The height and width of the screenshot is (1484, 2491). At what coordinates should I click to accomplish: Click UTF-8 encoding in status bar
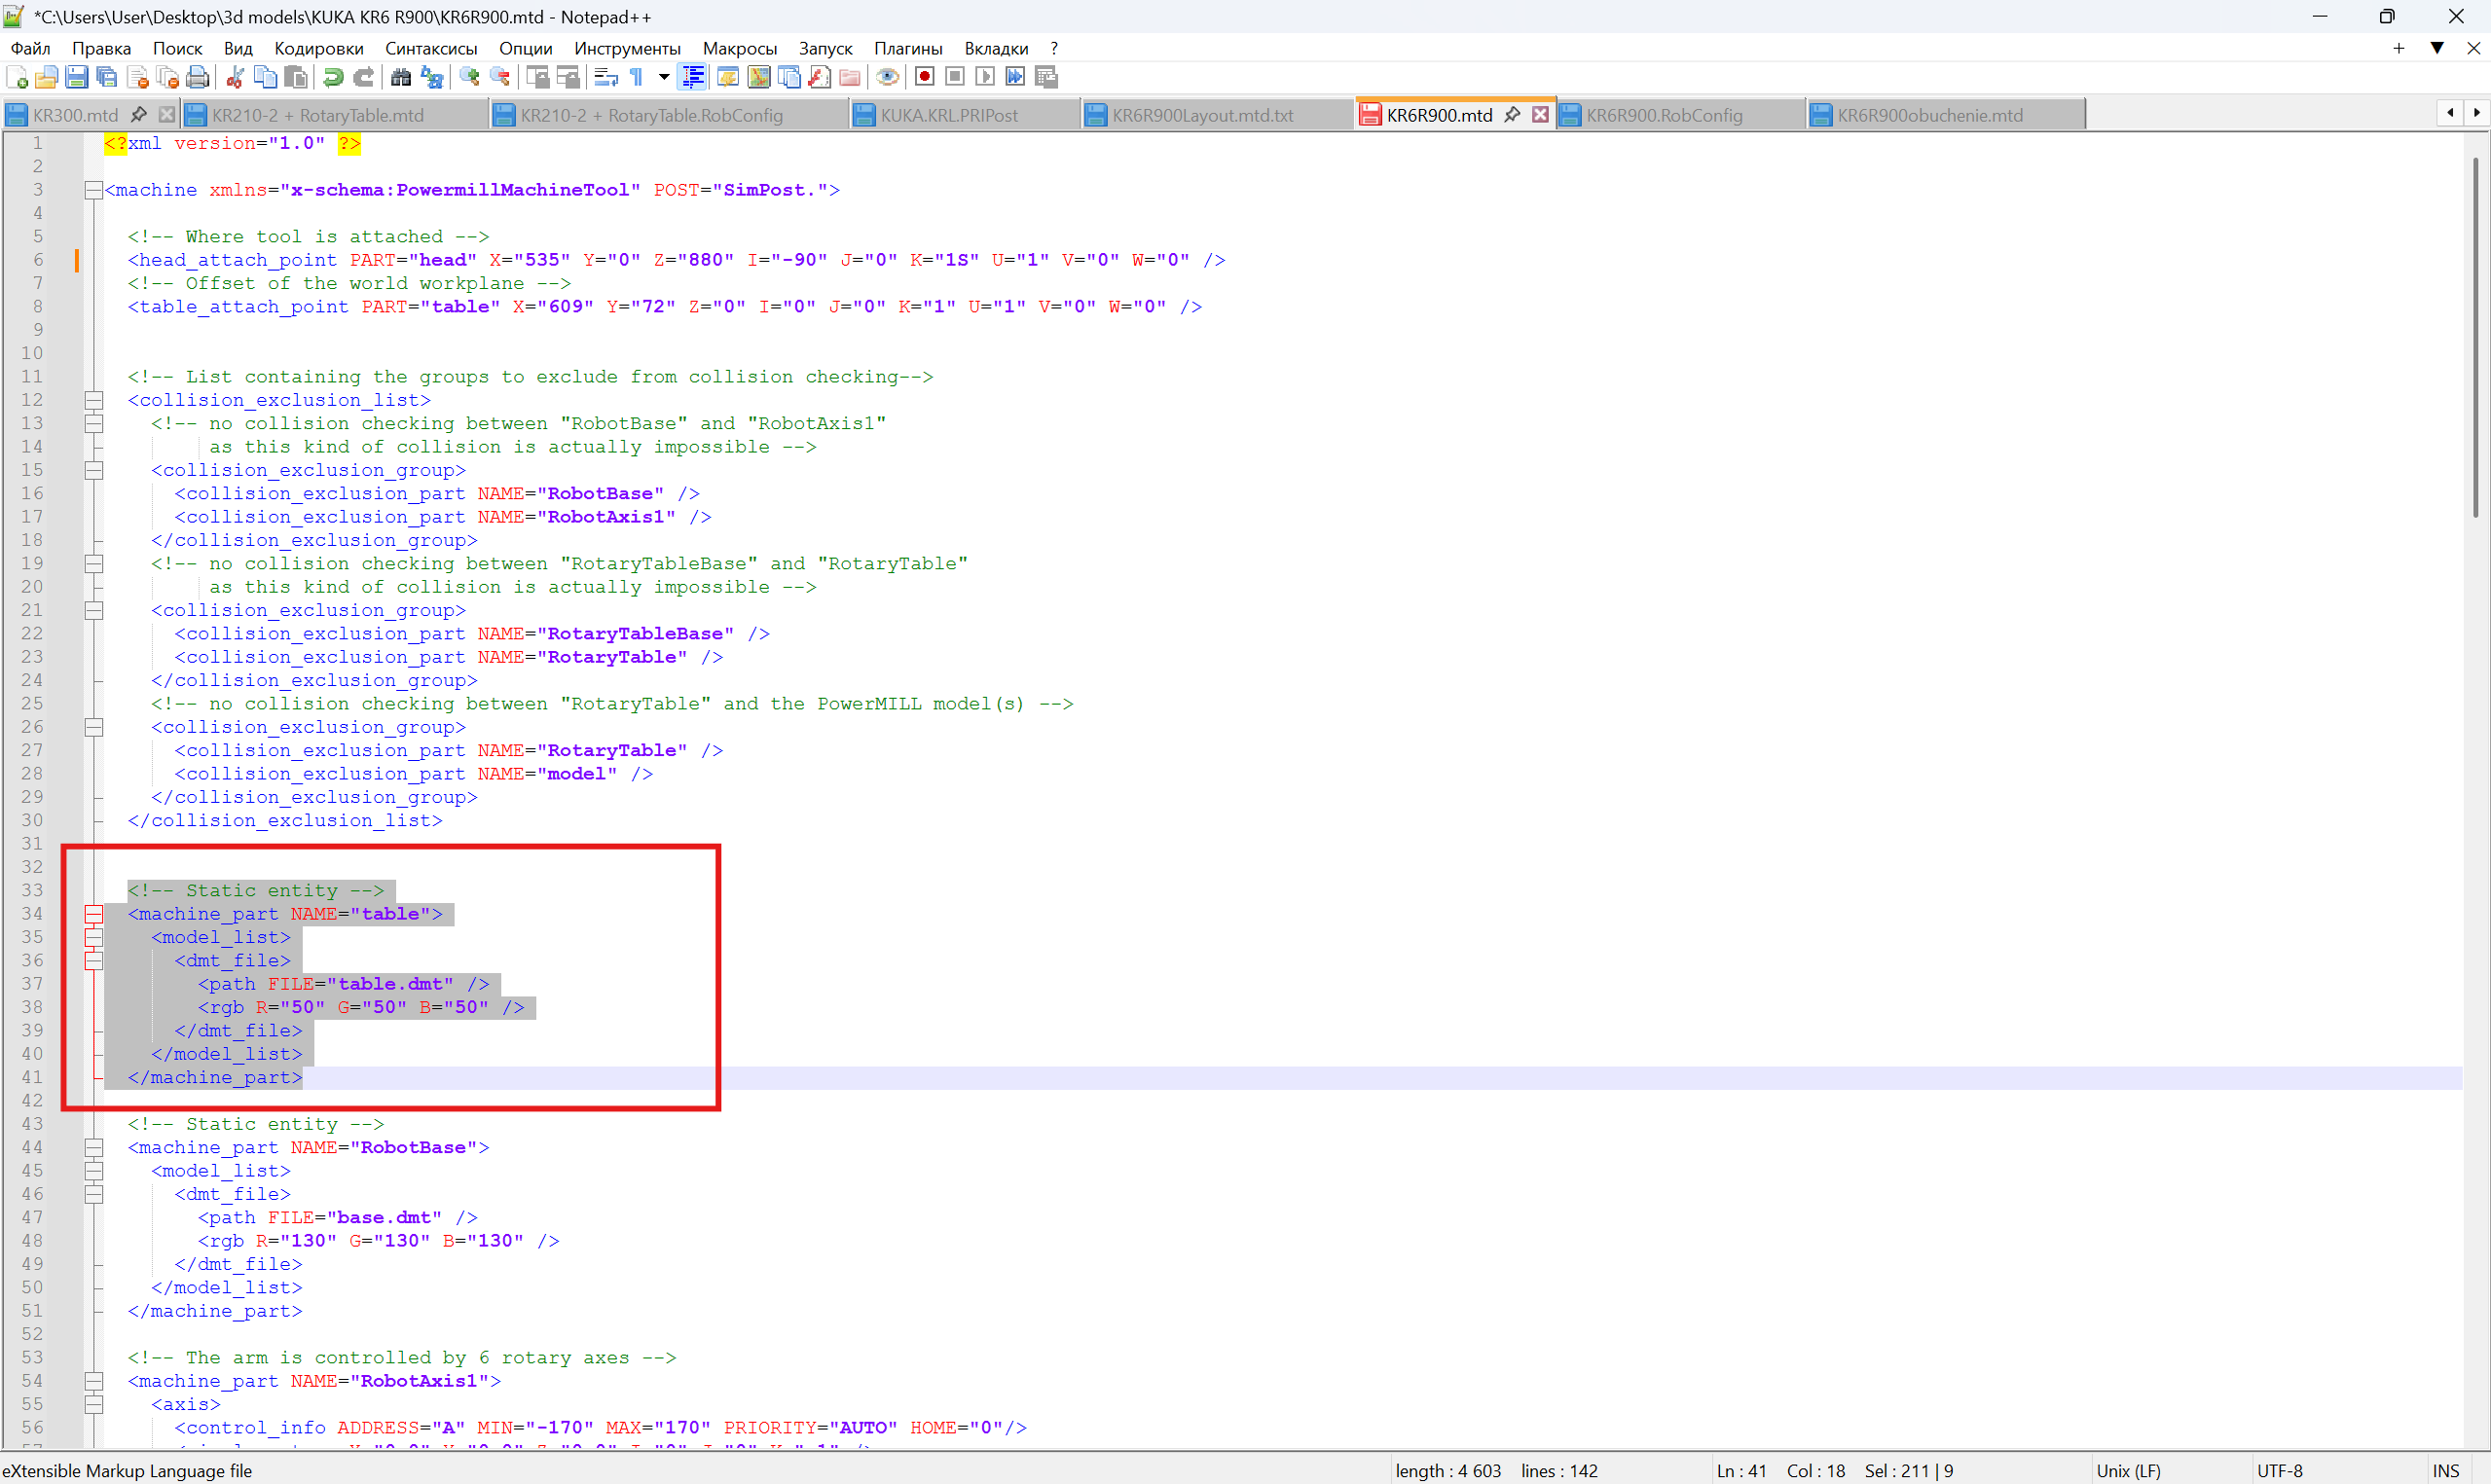2280,1471
